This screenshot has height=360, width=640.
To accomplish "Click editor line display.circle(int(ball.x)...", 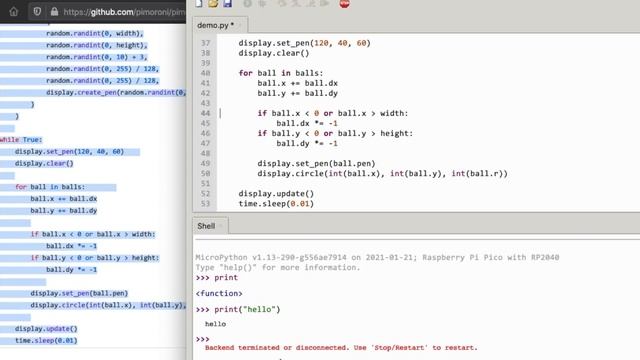I will click(382, 173).
